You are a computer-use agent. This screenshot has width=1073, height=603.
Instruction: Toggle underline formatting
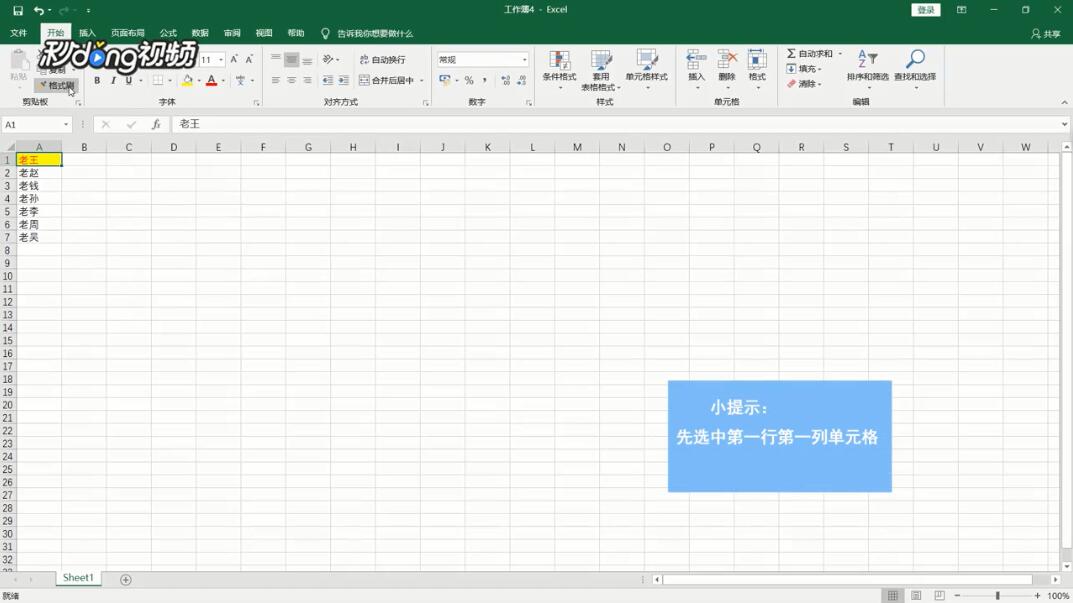coord(129,81)
